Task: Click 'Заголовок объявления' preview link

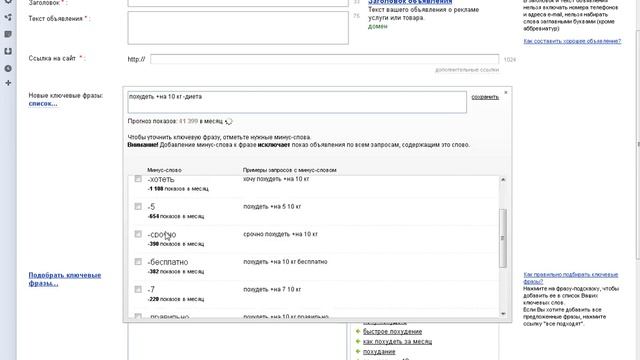Action: pos(410,2)
